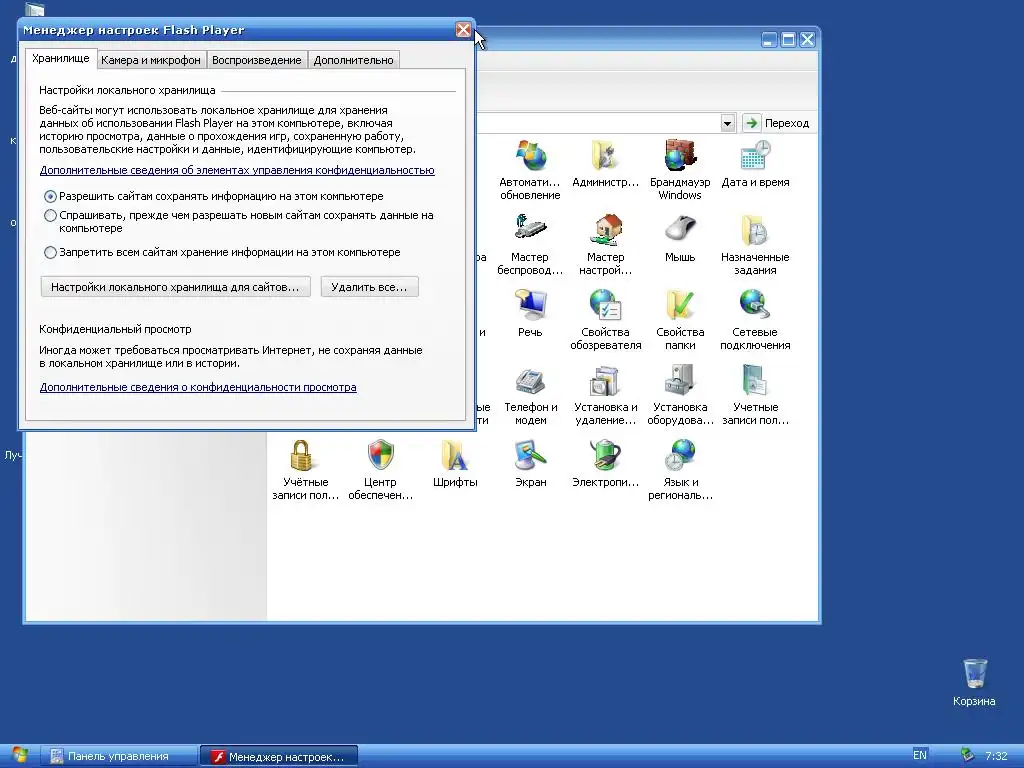The image size is (1024, 768).
Task: Open Брандмауэр Windows icon
Action: point(680,155)
